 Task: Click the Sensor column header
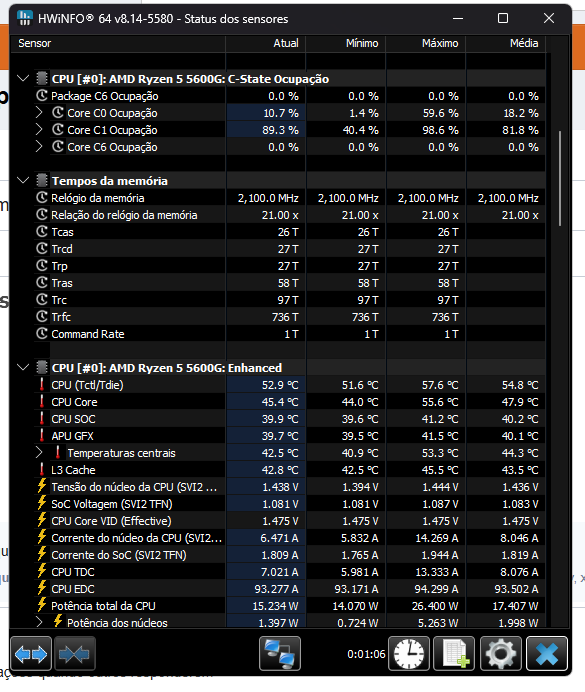pyautogui.click(x=118, y=43)
